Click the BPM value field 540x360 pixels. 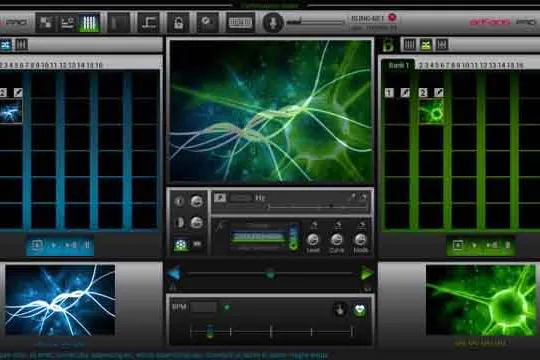tap(204, 307)
